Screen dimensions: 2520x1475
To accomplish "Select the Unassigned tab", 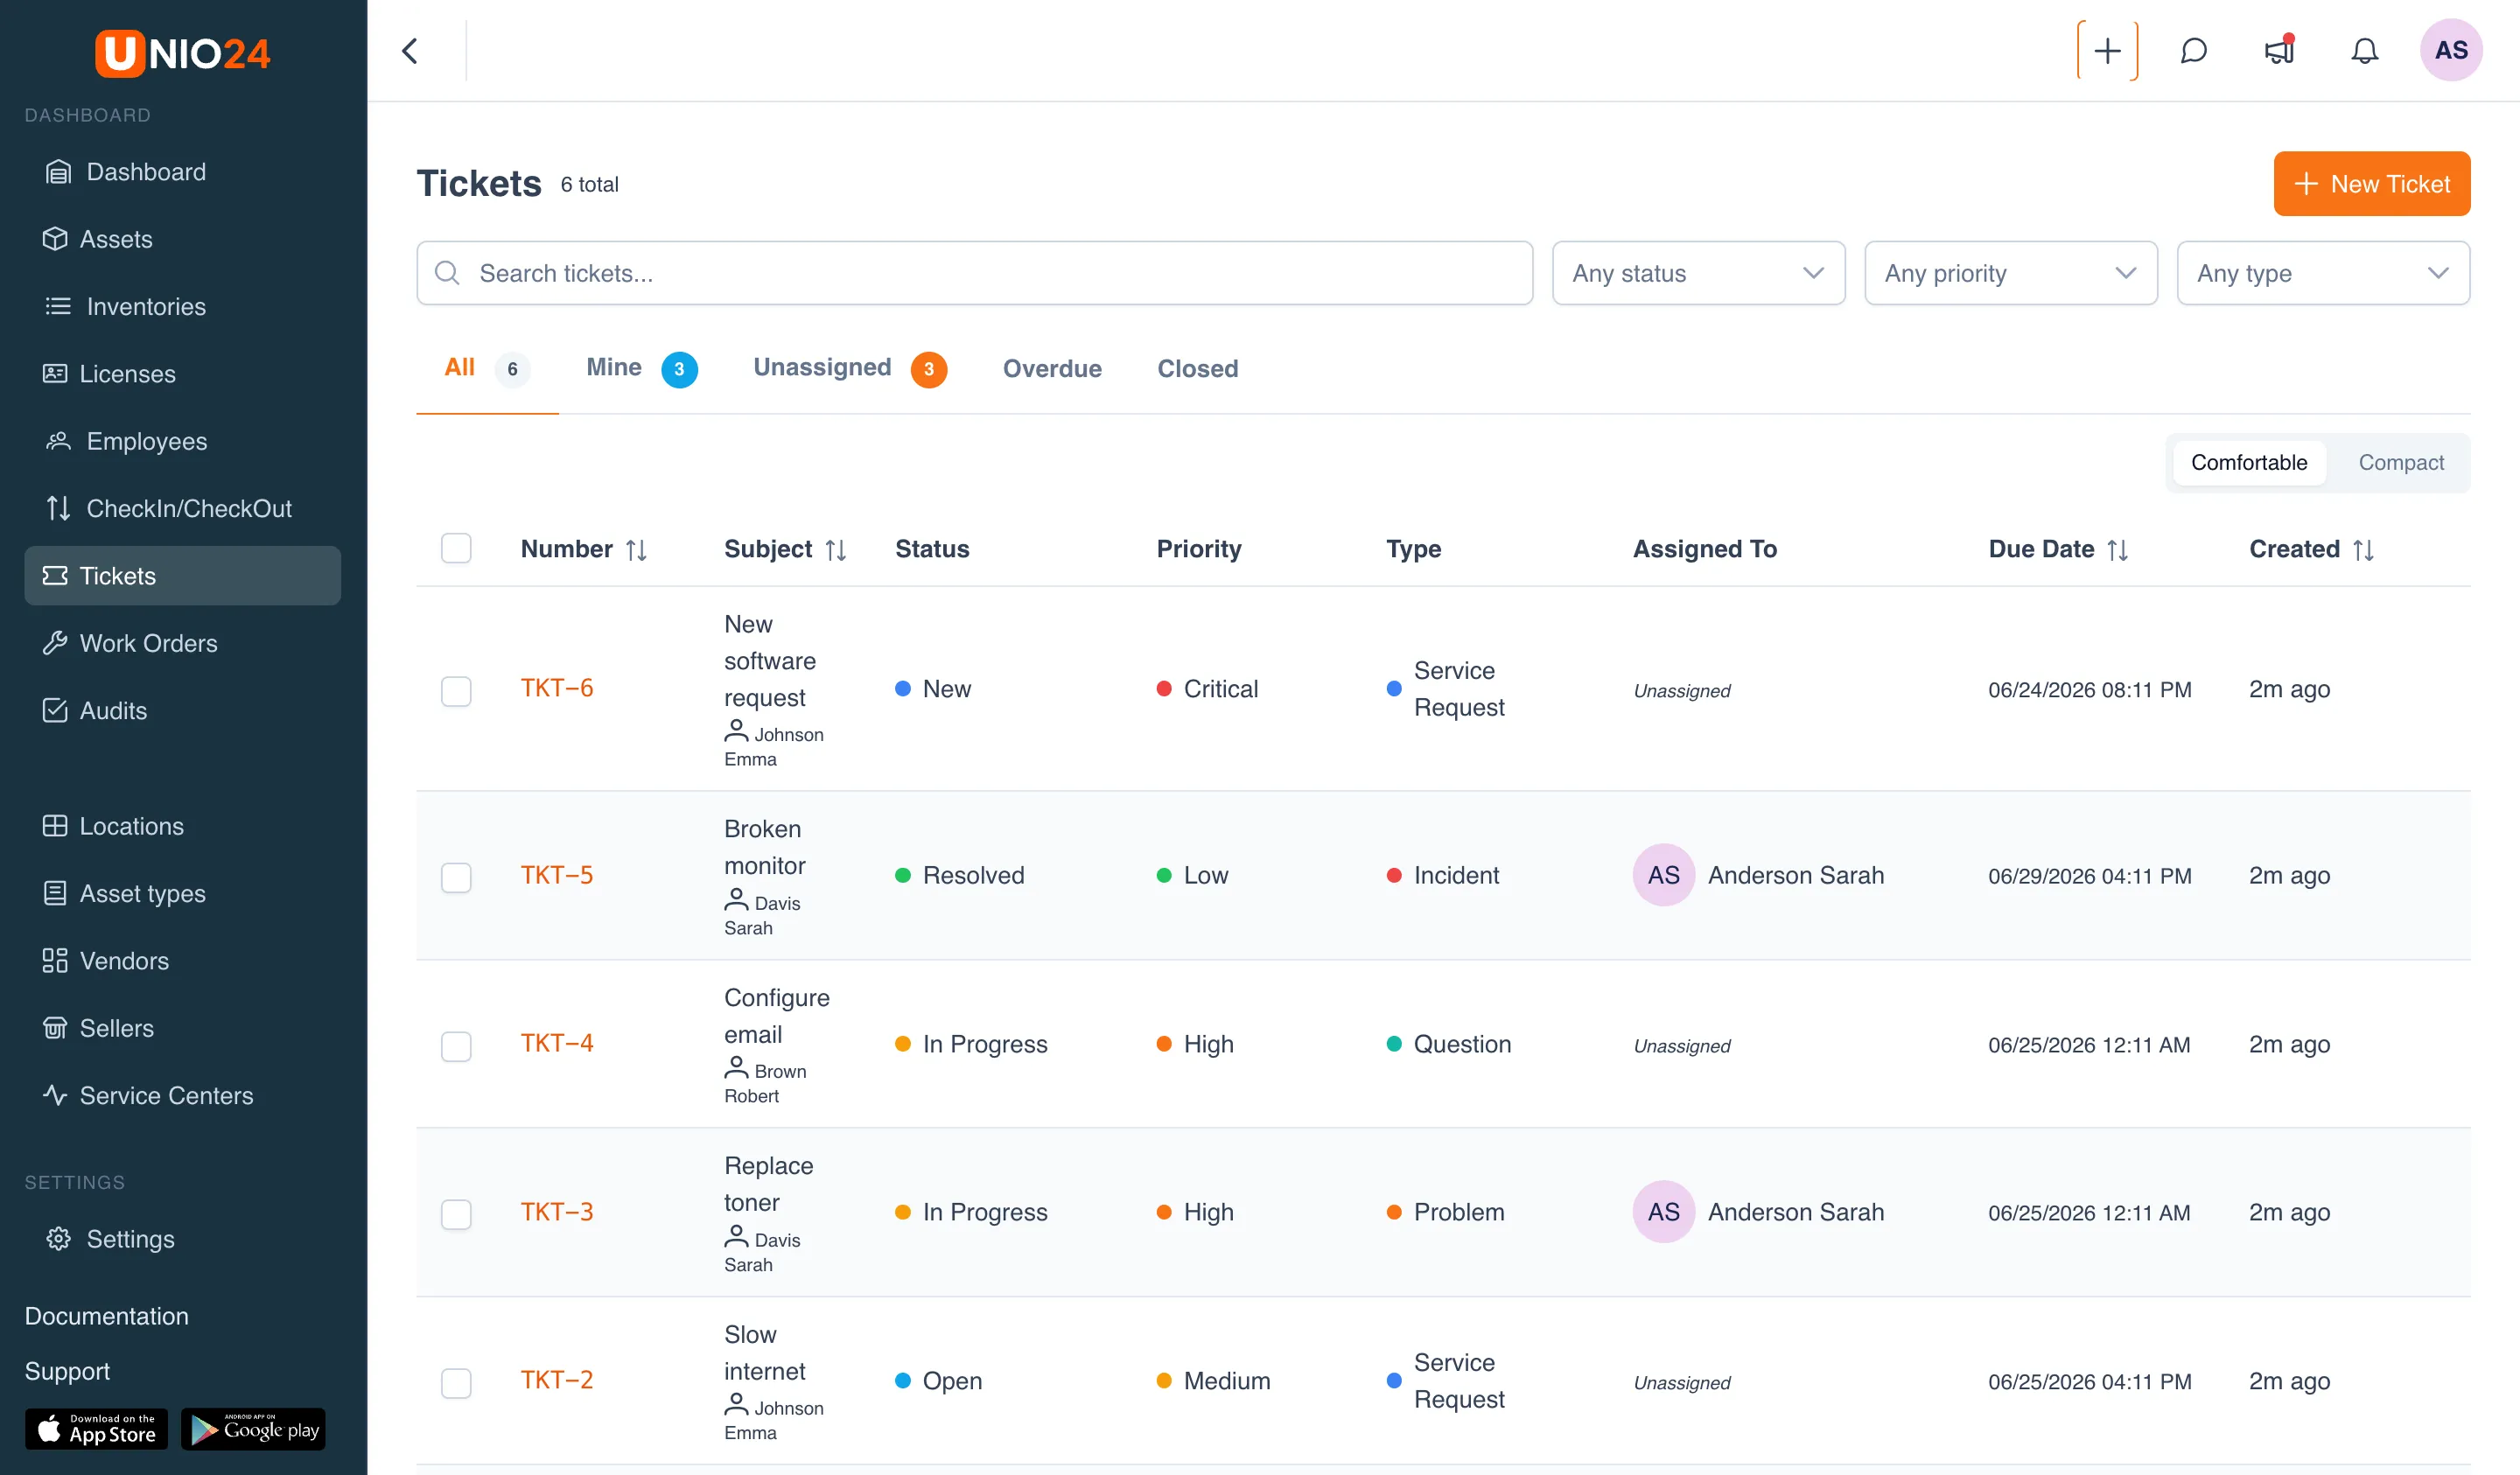I will (849, 368).
